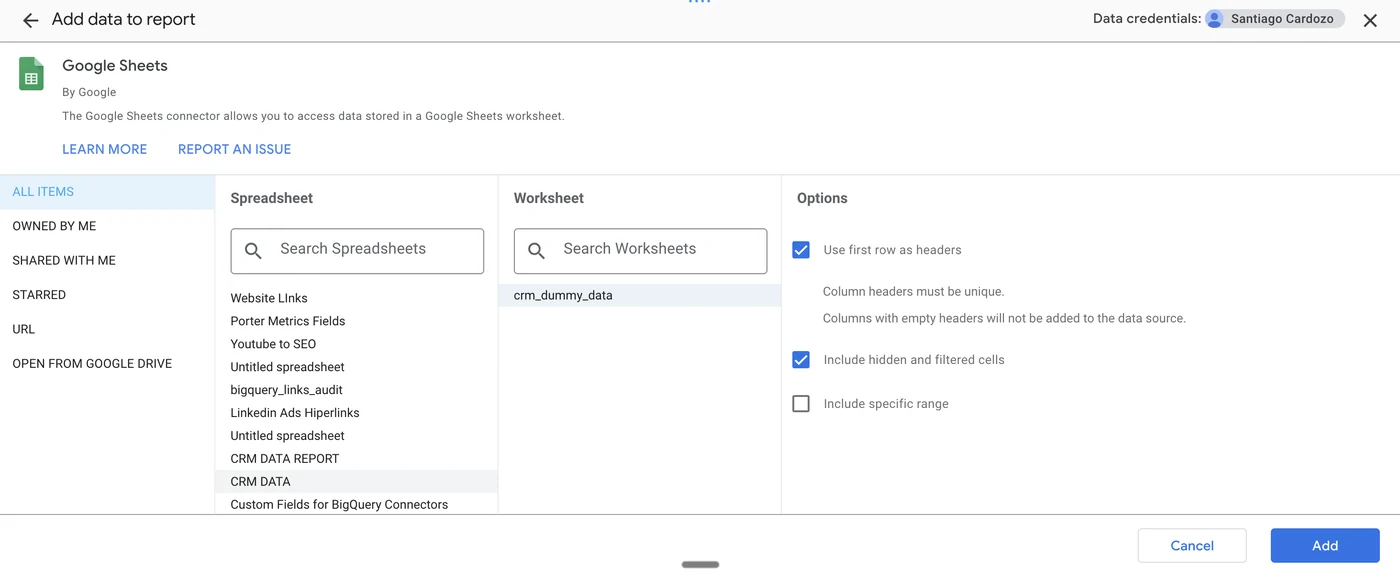Click the magnifier in the Search Spreadsheets field
Viewport: 1400px width, 578px height.
(x=253, y=250)
